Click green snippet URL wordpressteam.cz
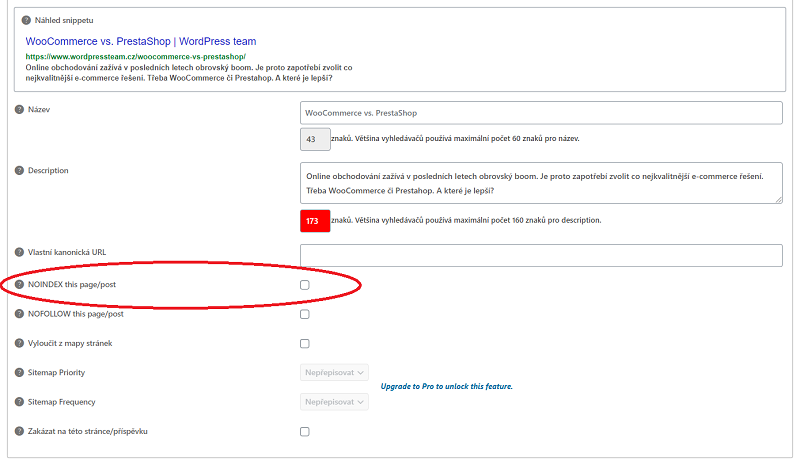The image size is (800, 461). click(x=136, y=57)
